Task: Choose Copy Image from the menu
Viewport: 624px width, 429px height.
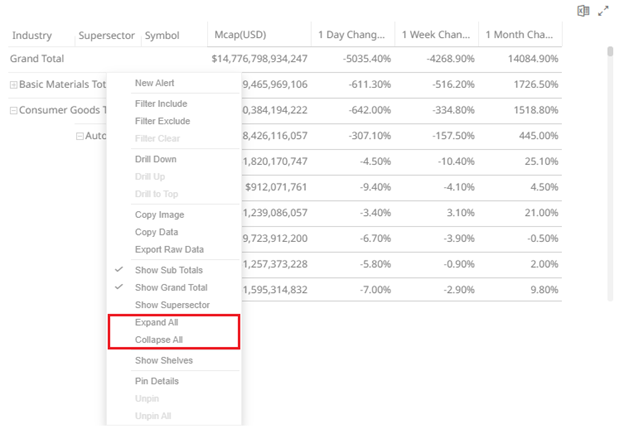Action: 159,215
